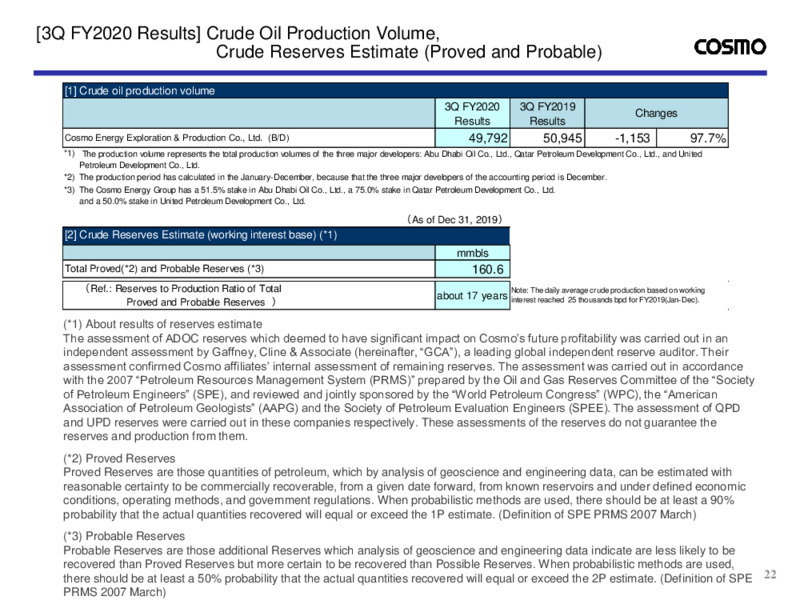800x600 pixels.
Task: Click the 'Changes' column header
Action: pos(656,113)
